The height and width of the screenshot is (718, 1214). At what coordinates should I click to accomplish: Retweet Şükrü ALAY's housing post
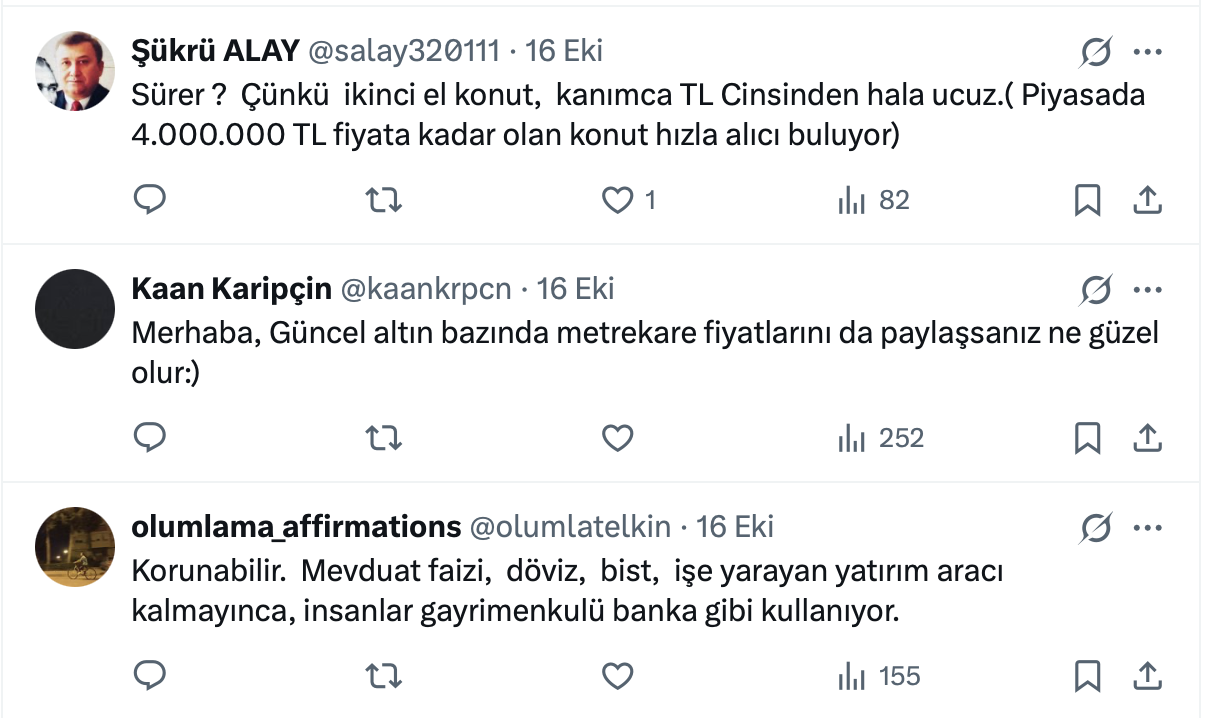pos(384,200)
